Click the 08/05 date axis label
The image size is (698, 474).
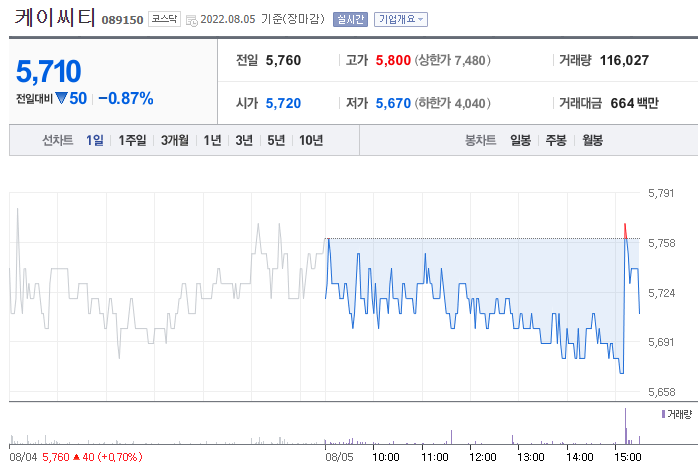(x=339, y=457)
